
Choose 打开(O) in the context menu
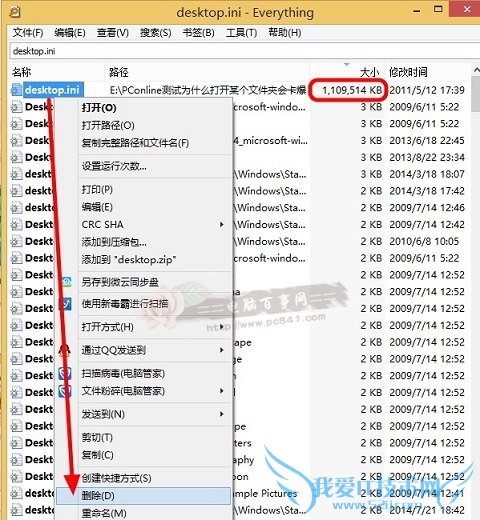pyautogui.click(x=99, y=108)
